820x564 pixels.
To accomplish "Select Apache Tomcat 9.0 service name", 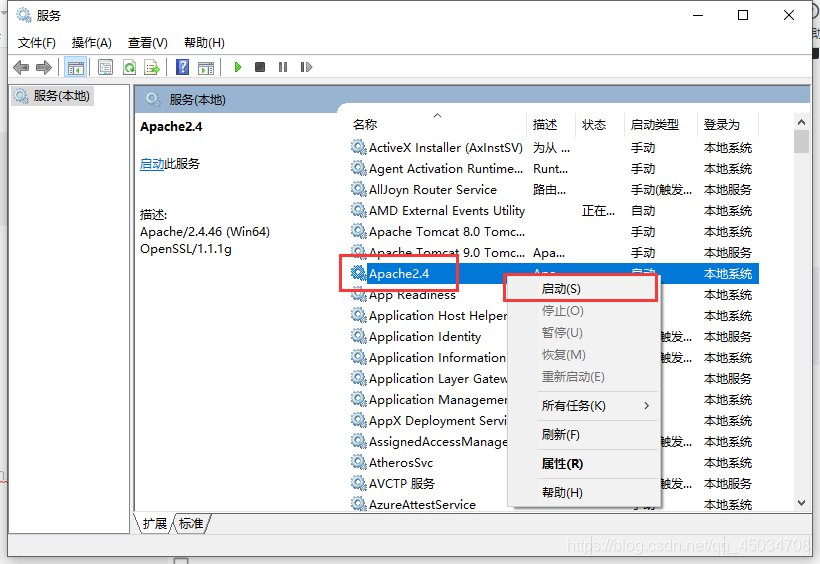I will click(x=447, y=253).
